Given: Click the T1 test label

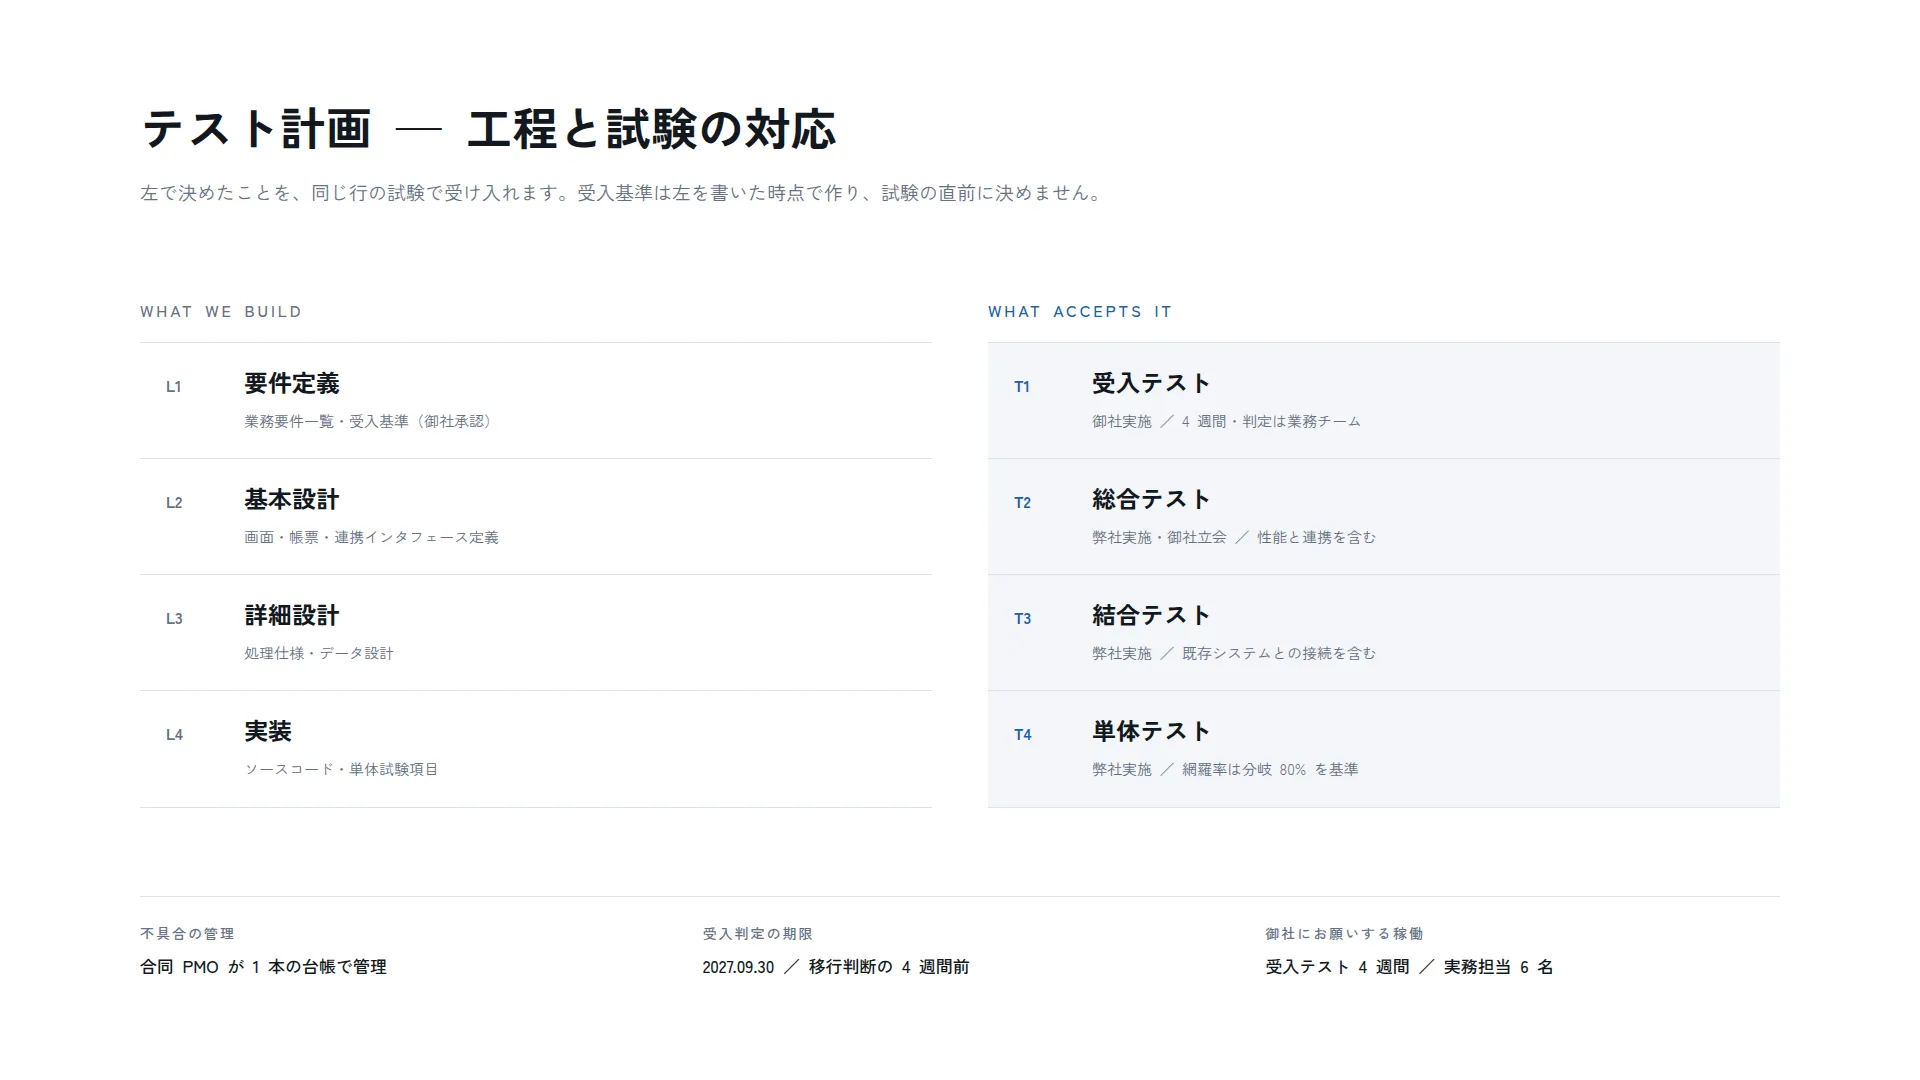Looking at the screenshot, I should click(1022, 387).
